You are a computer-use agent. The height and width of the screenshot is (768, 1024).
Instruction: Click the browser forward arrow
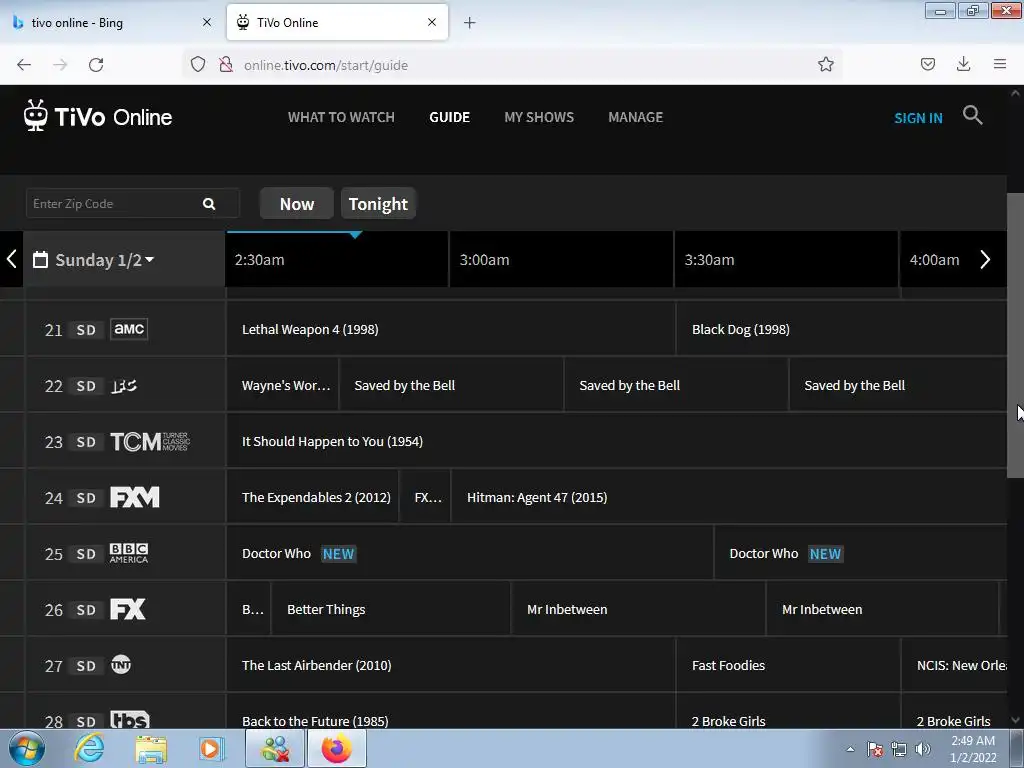pos(60,65)
